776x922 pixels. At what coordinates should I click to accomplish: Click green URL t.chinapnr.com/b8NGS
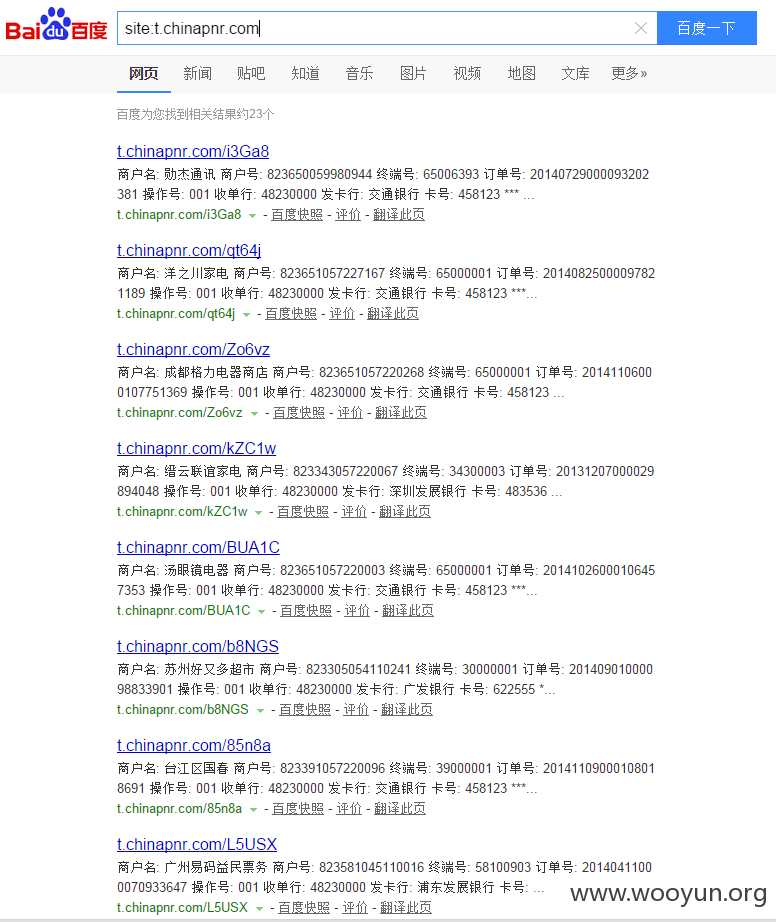(x=183, y=710)
